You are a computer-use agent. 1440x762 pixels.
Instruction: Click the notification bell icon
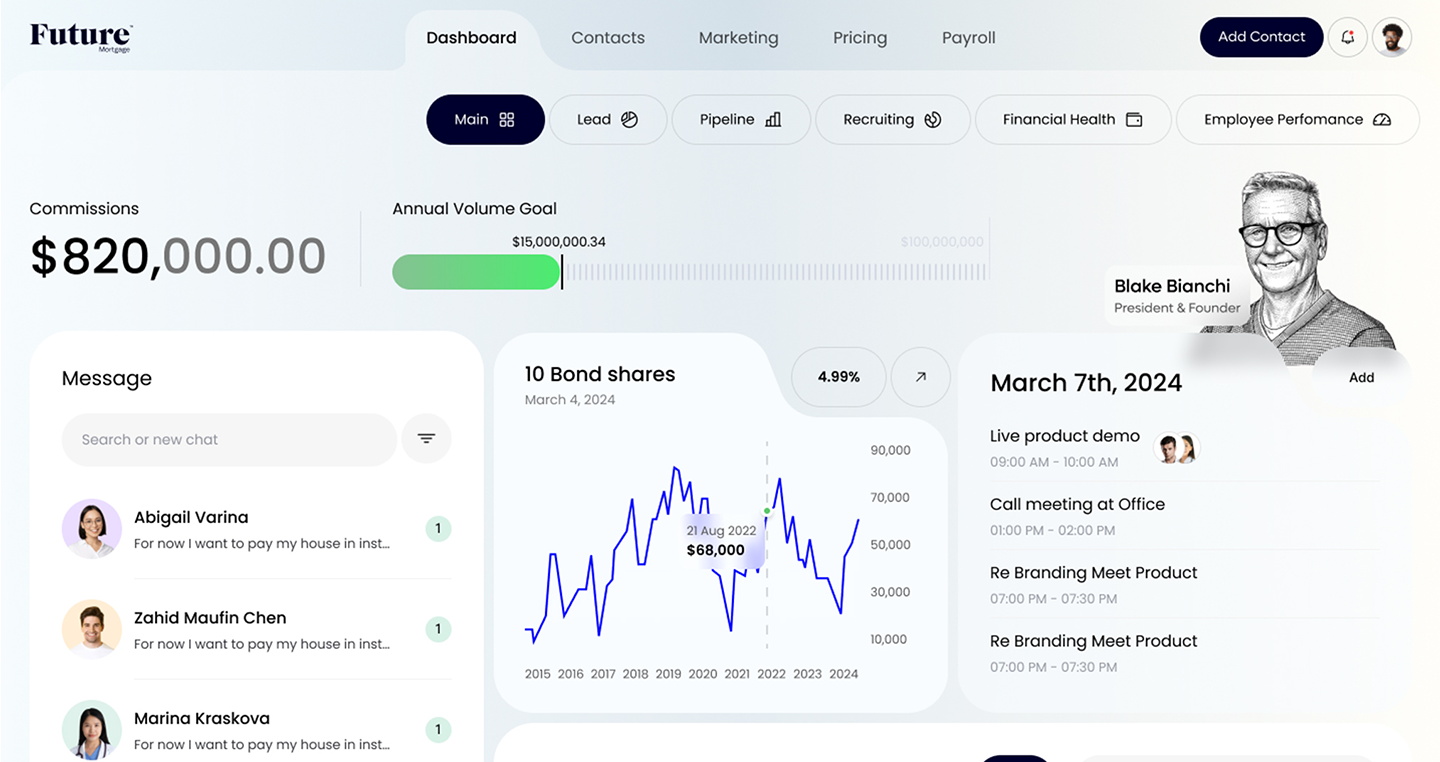click(1347, 38)
